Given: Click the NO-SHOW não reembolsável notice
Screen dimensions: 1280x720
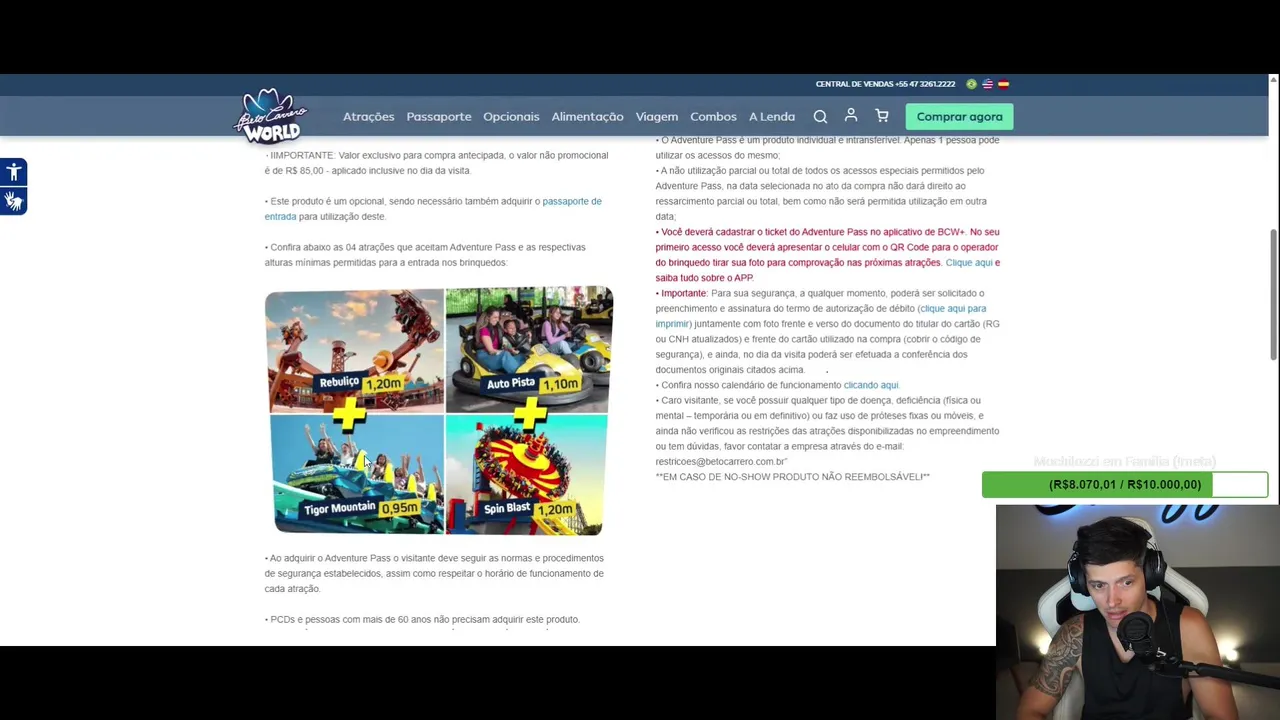Looking at the screenshot, I should pyautogui.click(x=793, y=477).
